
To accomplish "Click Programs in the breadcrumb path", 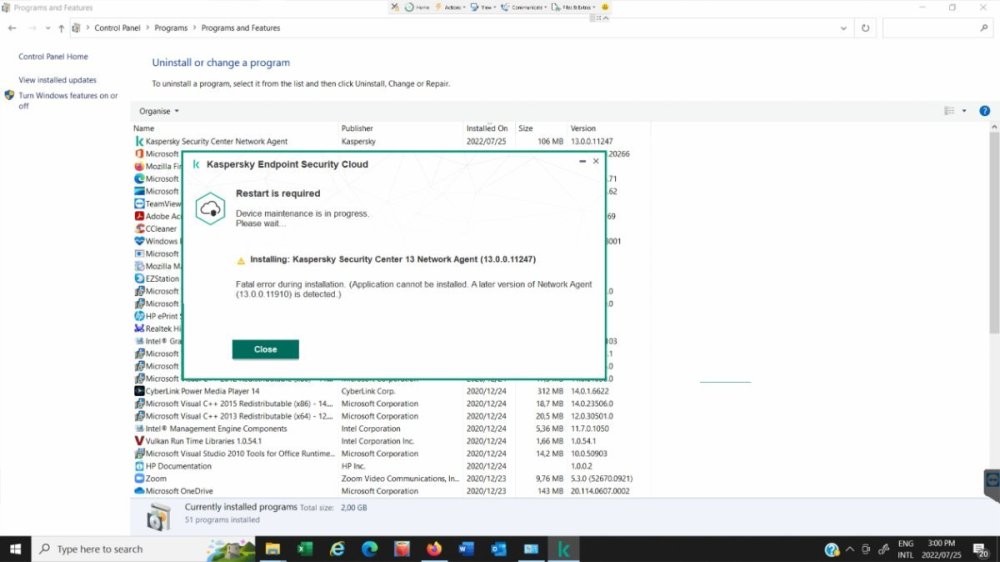I will (171, 28).
